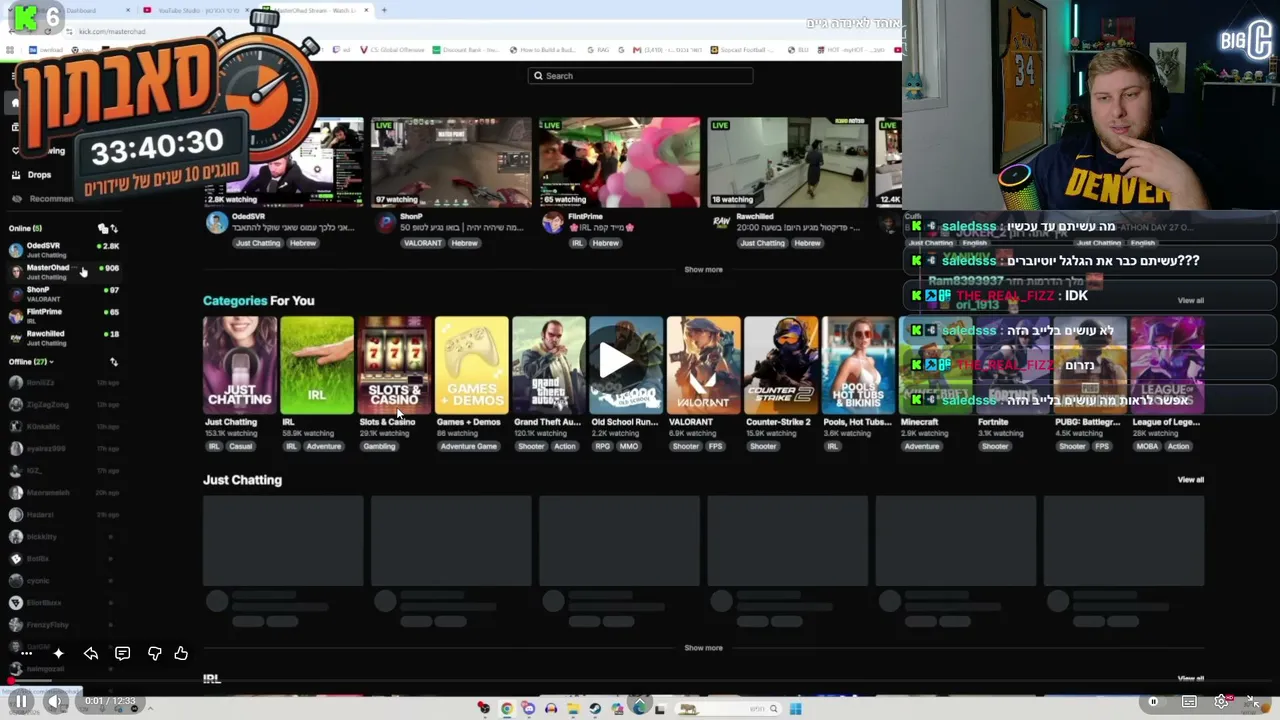1280x720 pixels.
Task: Click the Gambling tag under Slots & Casino
Action: point(379,446)
